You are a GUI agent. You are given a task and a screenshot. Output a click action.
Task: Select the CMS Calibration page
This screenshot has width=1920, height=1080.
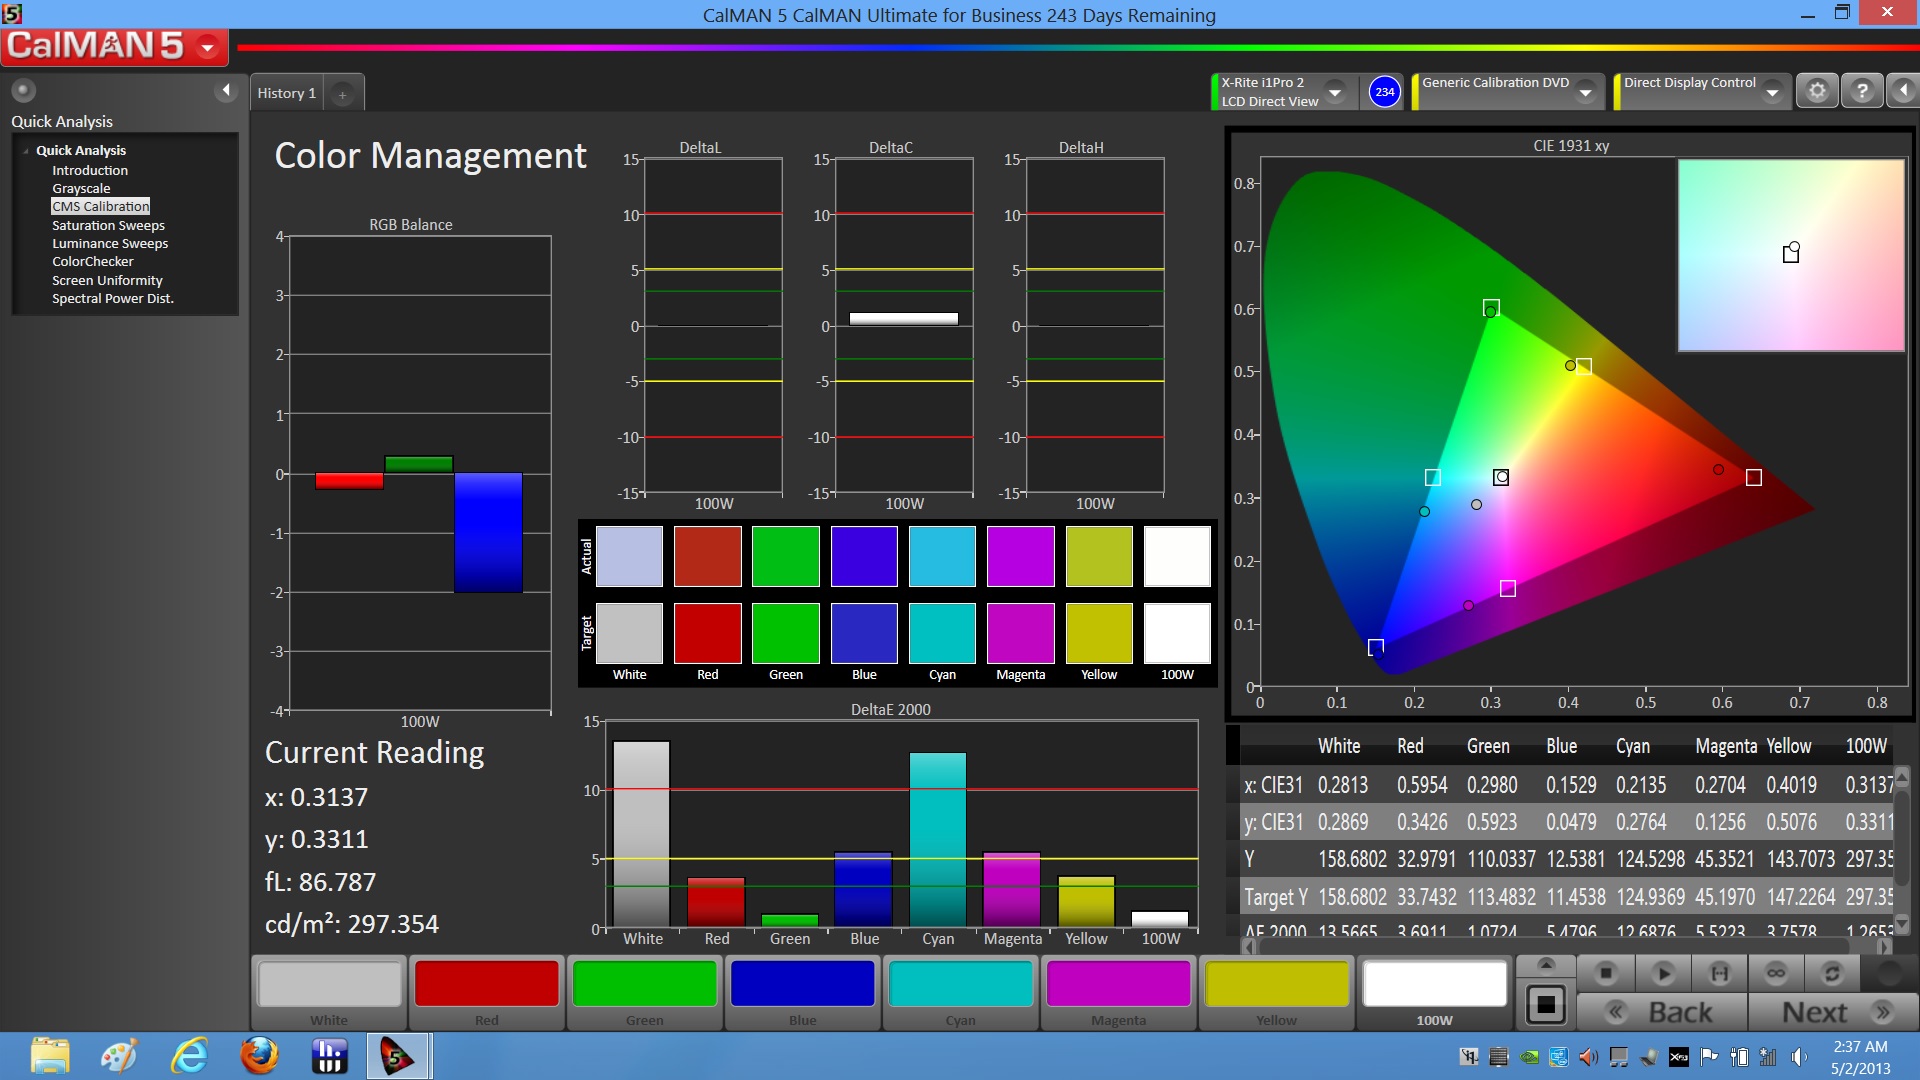pyautogui.click(x=101, y=206)
